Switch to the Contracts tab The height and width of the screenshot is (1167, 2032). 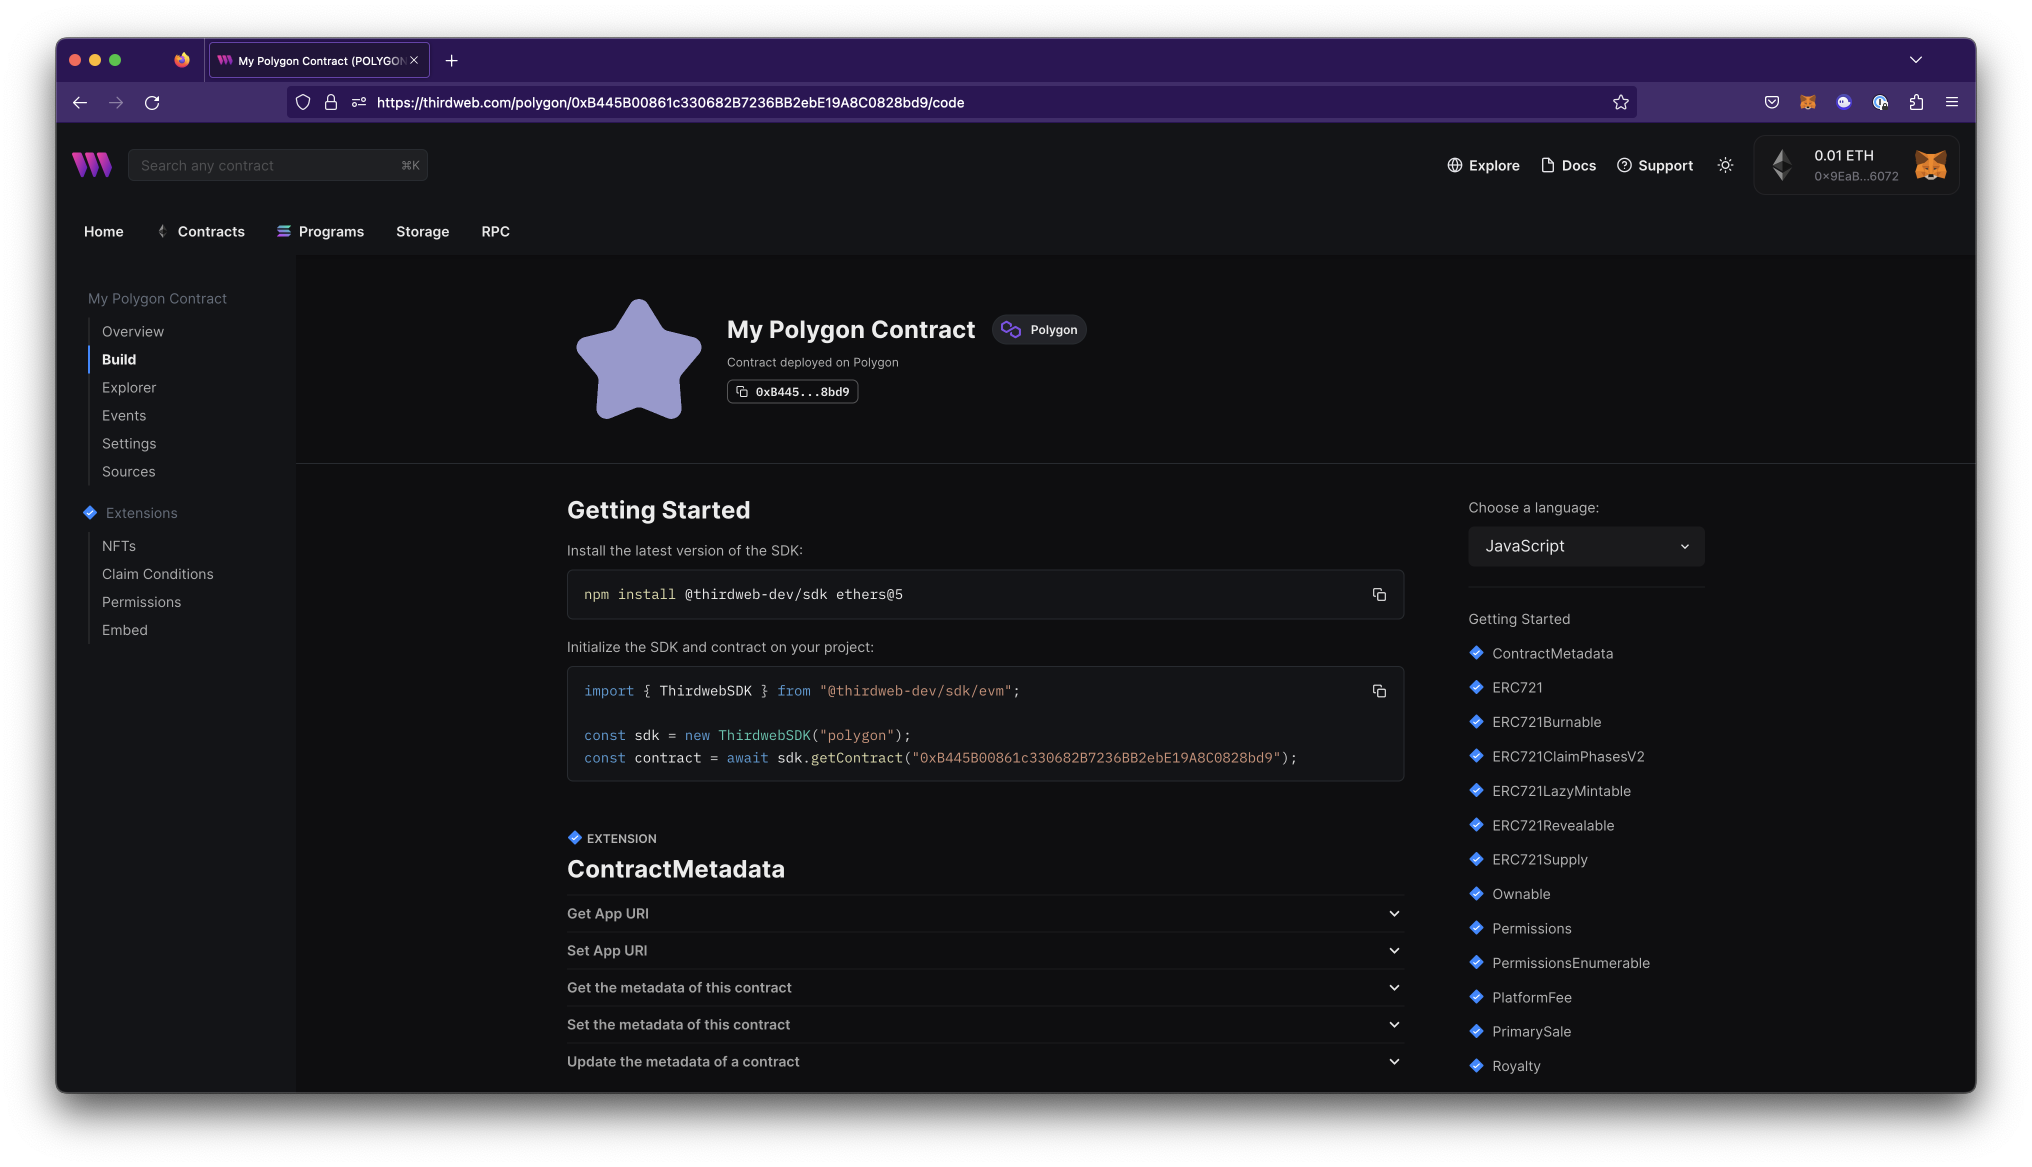(210, 231)
